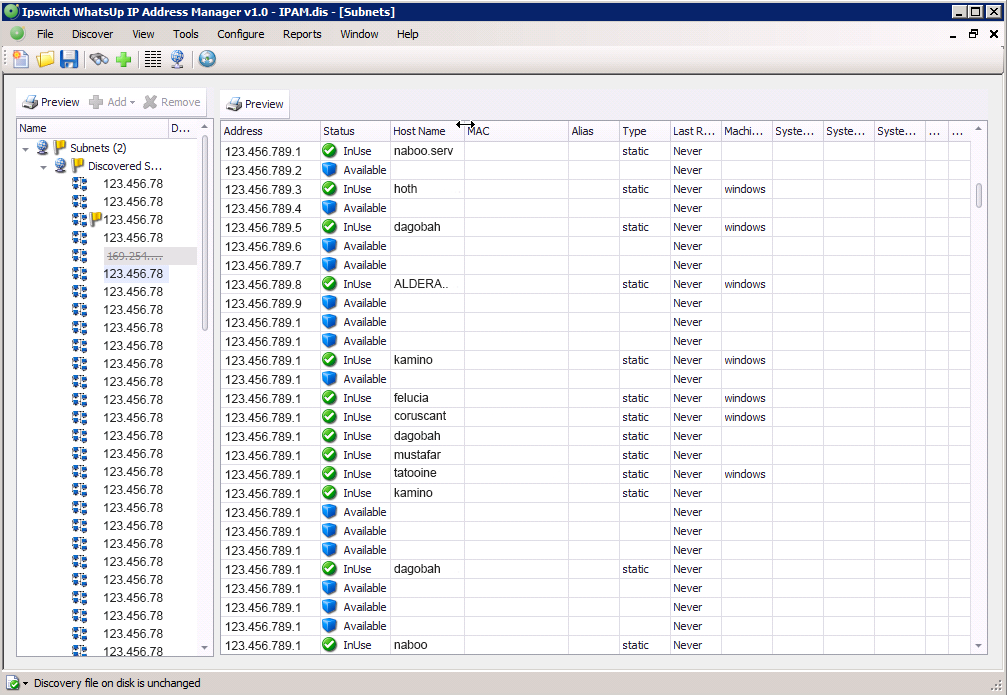
Task: Click the InUse checkmark icon for hoth
Action: (x=329, y=189)
